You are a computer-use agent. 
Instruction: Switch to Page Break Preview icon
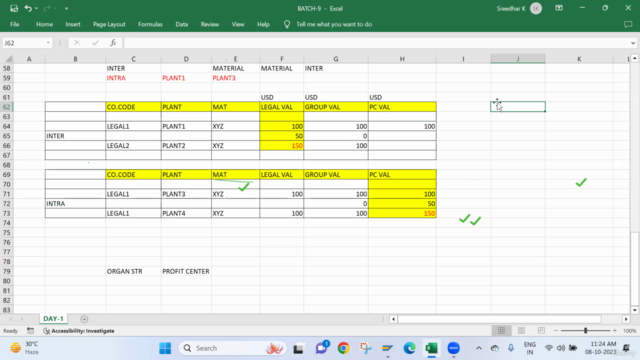[541, 331]
